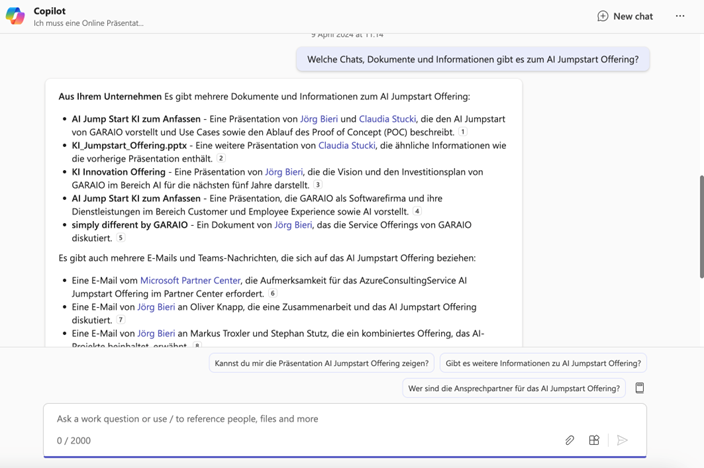Click the 'simply different by GARAIO' title text
The width and height of the screenshot is (704, 468).
[x=130, y=225]
